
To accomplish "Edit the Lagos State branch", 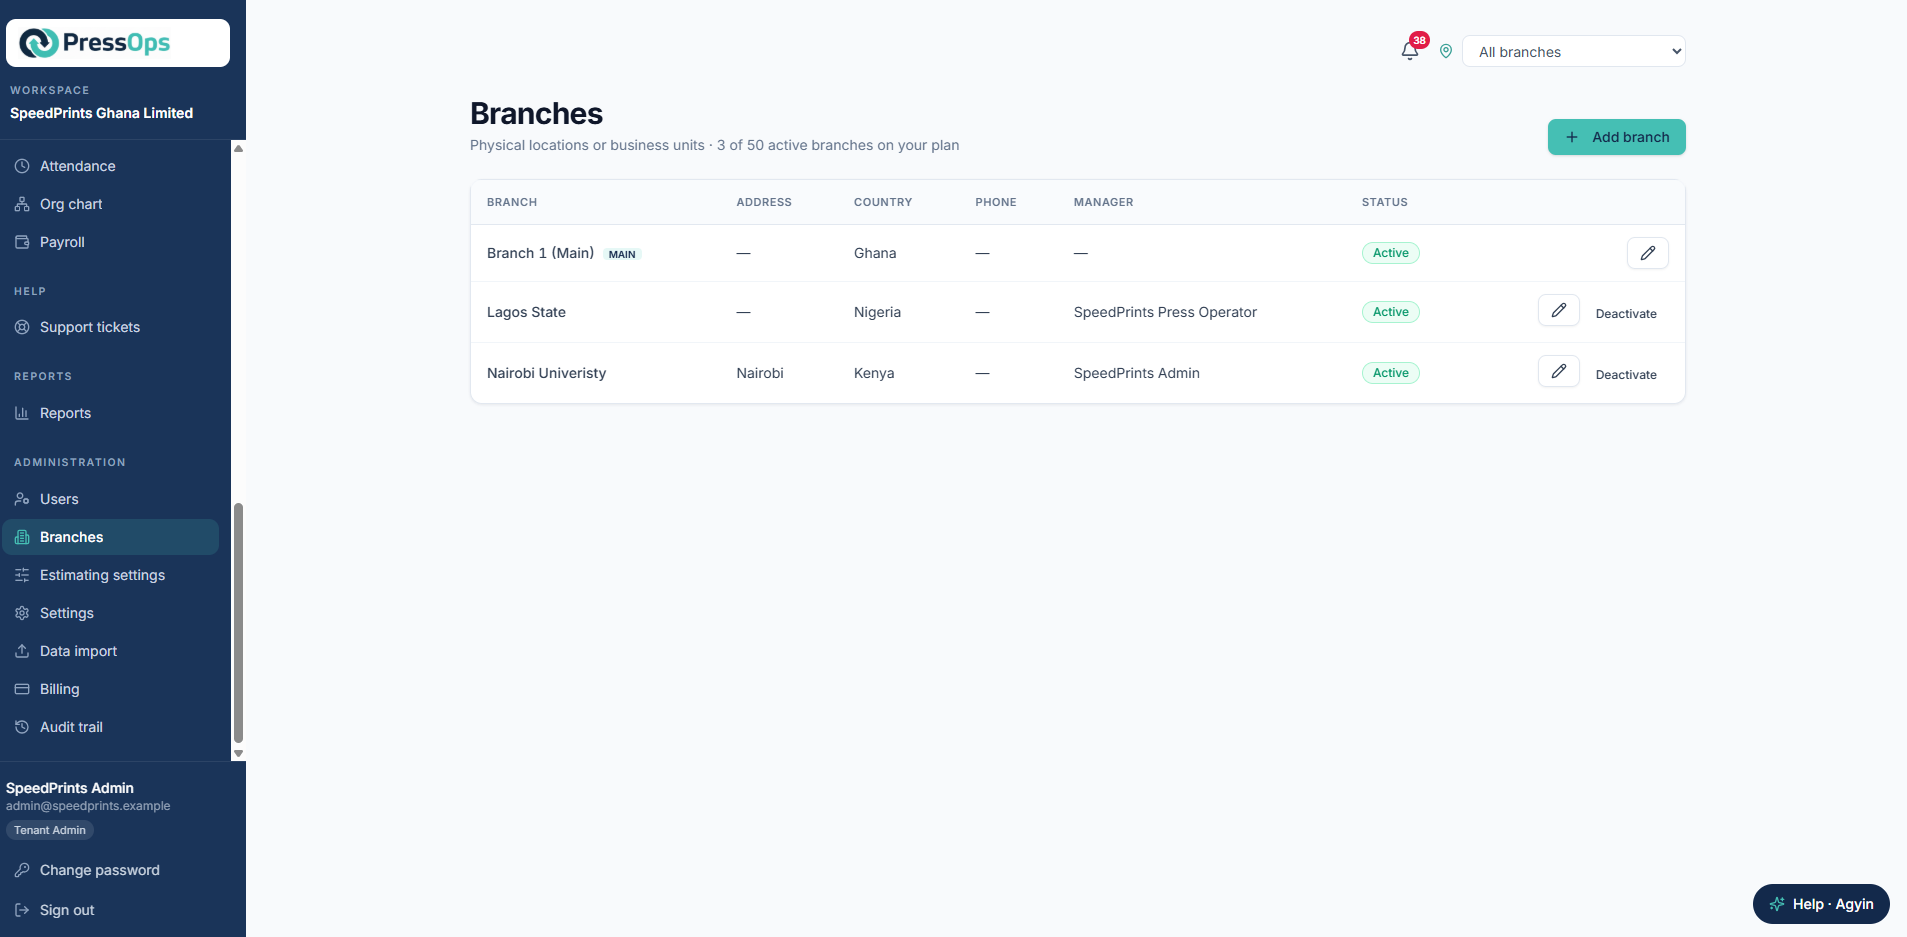I will pos(1558,311).
